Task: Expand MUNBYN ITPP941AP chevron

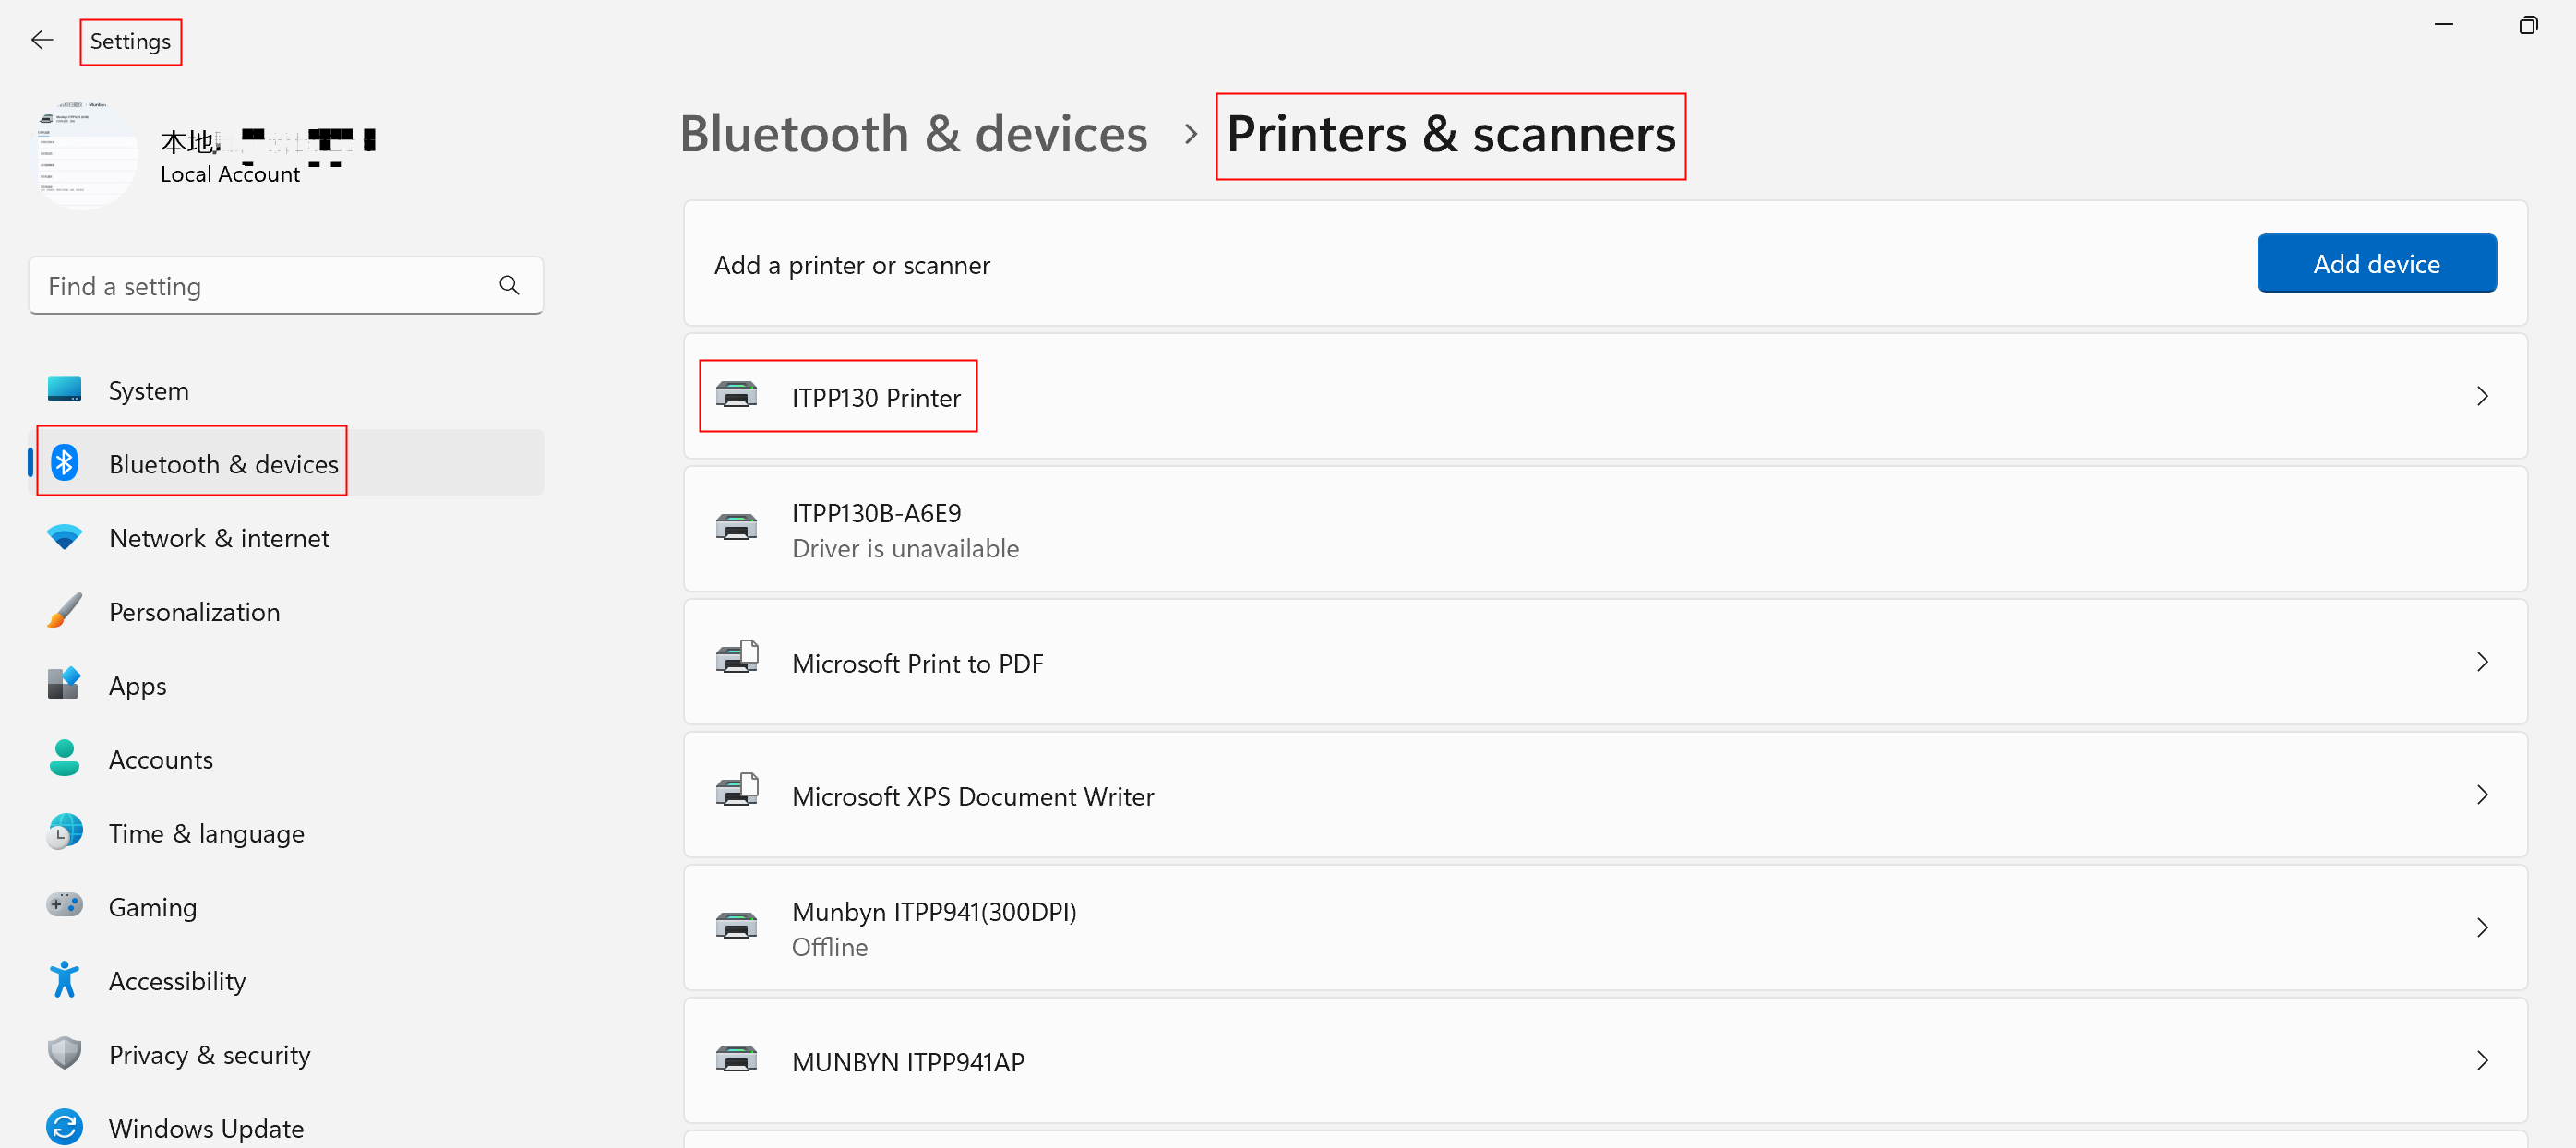Action: point(2482,1061)
